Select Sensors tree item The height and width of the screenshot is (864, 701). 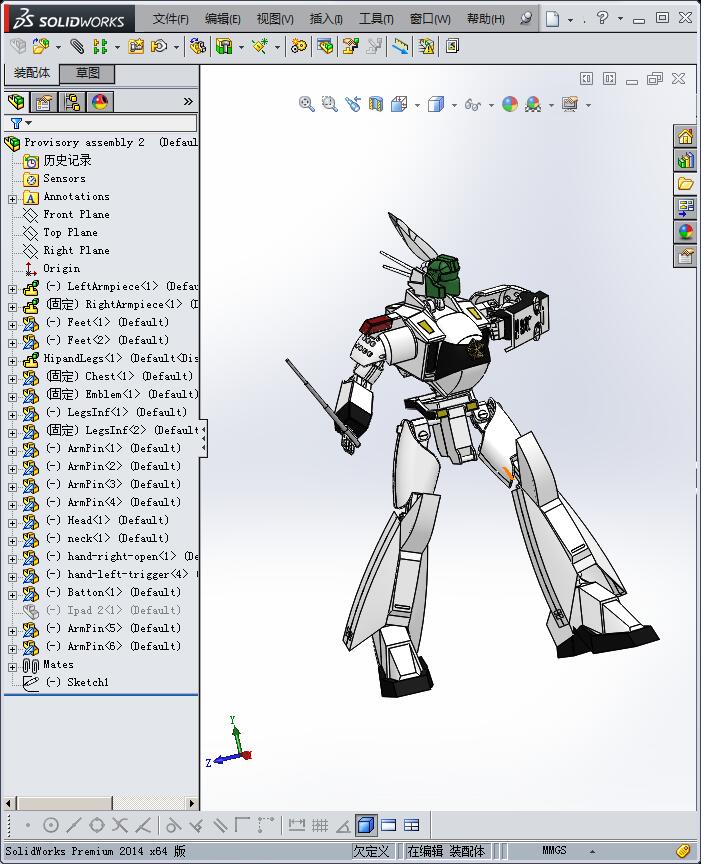[64, 179]
